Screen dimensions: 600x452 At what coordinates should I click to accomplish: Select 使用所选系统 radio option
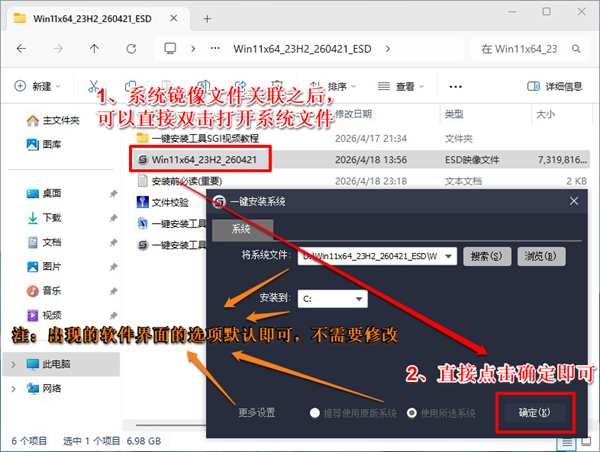tap(440, 413)
